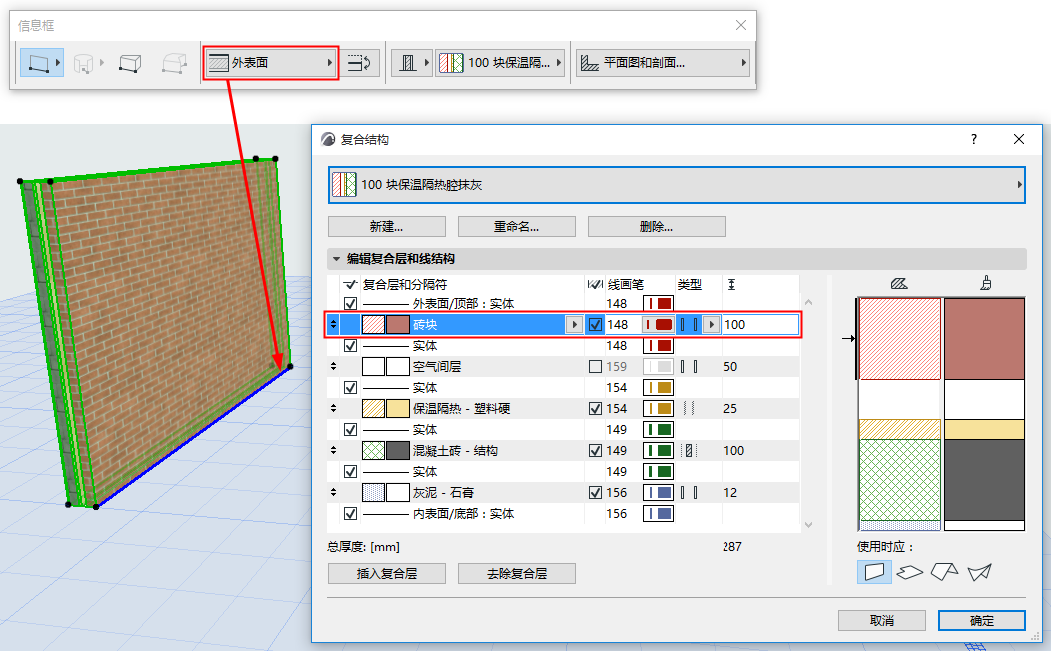The image size is (1051, 651).
Task: Open the 100 块保温隔热腔抹灰 composite selector
Action: click(x=677, y=184)
